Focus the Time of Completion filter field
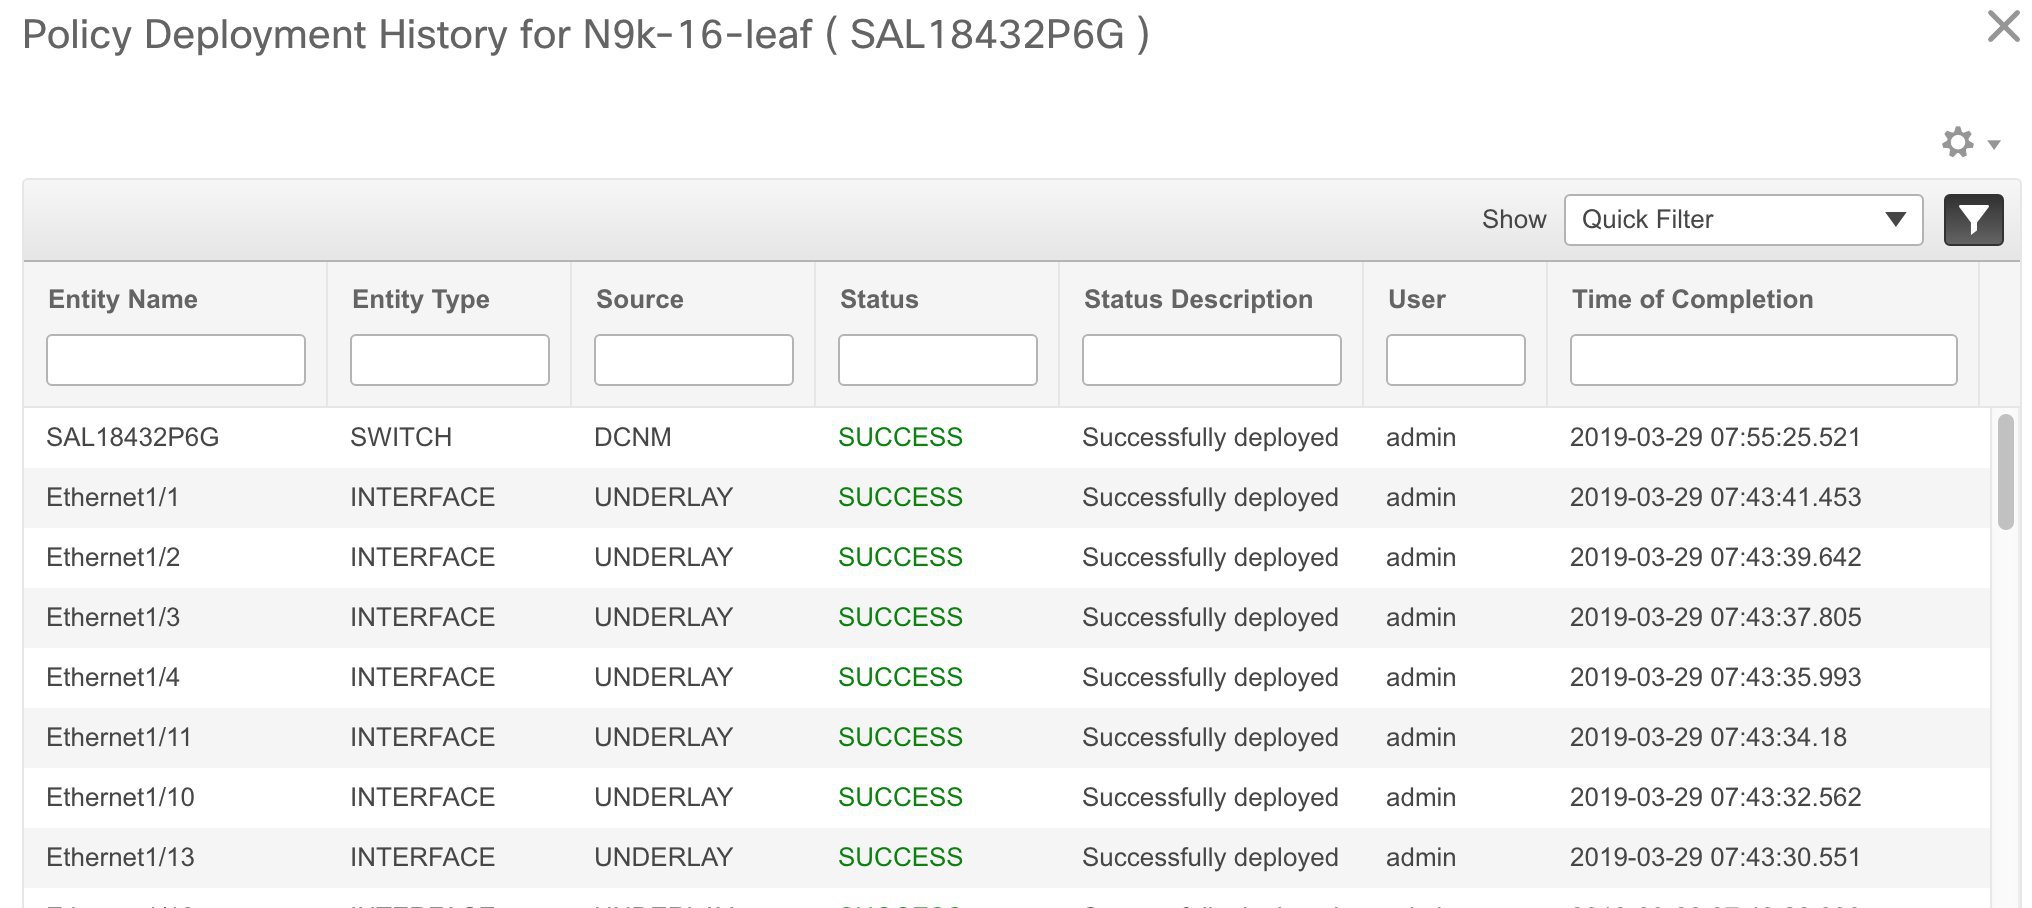The height and width of the screenshot is (908, 2032). [1764, 360]
